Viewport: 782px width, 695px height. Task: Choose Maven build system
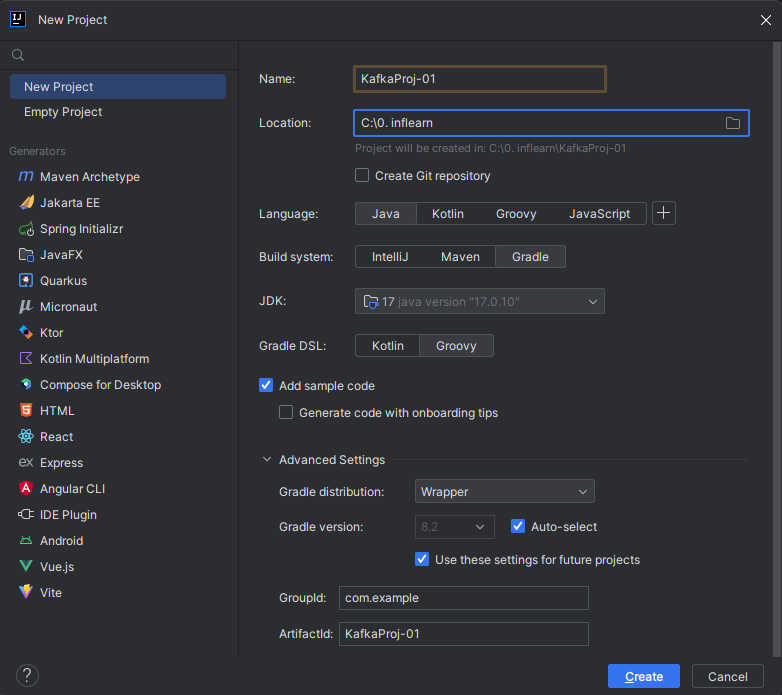460,257
